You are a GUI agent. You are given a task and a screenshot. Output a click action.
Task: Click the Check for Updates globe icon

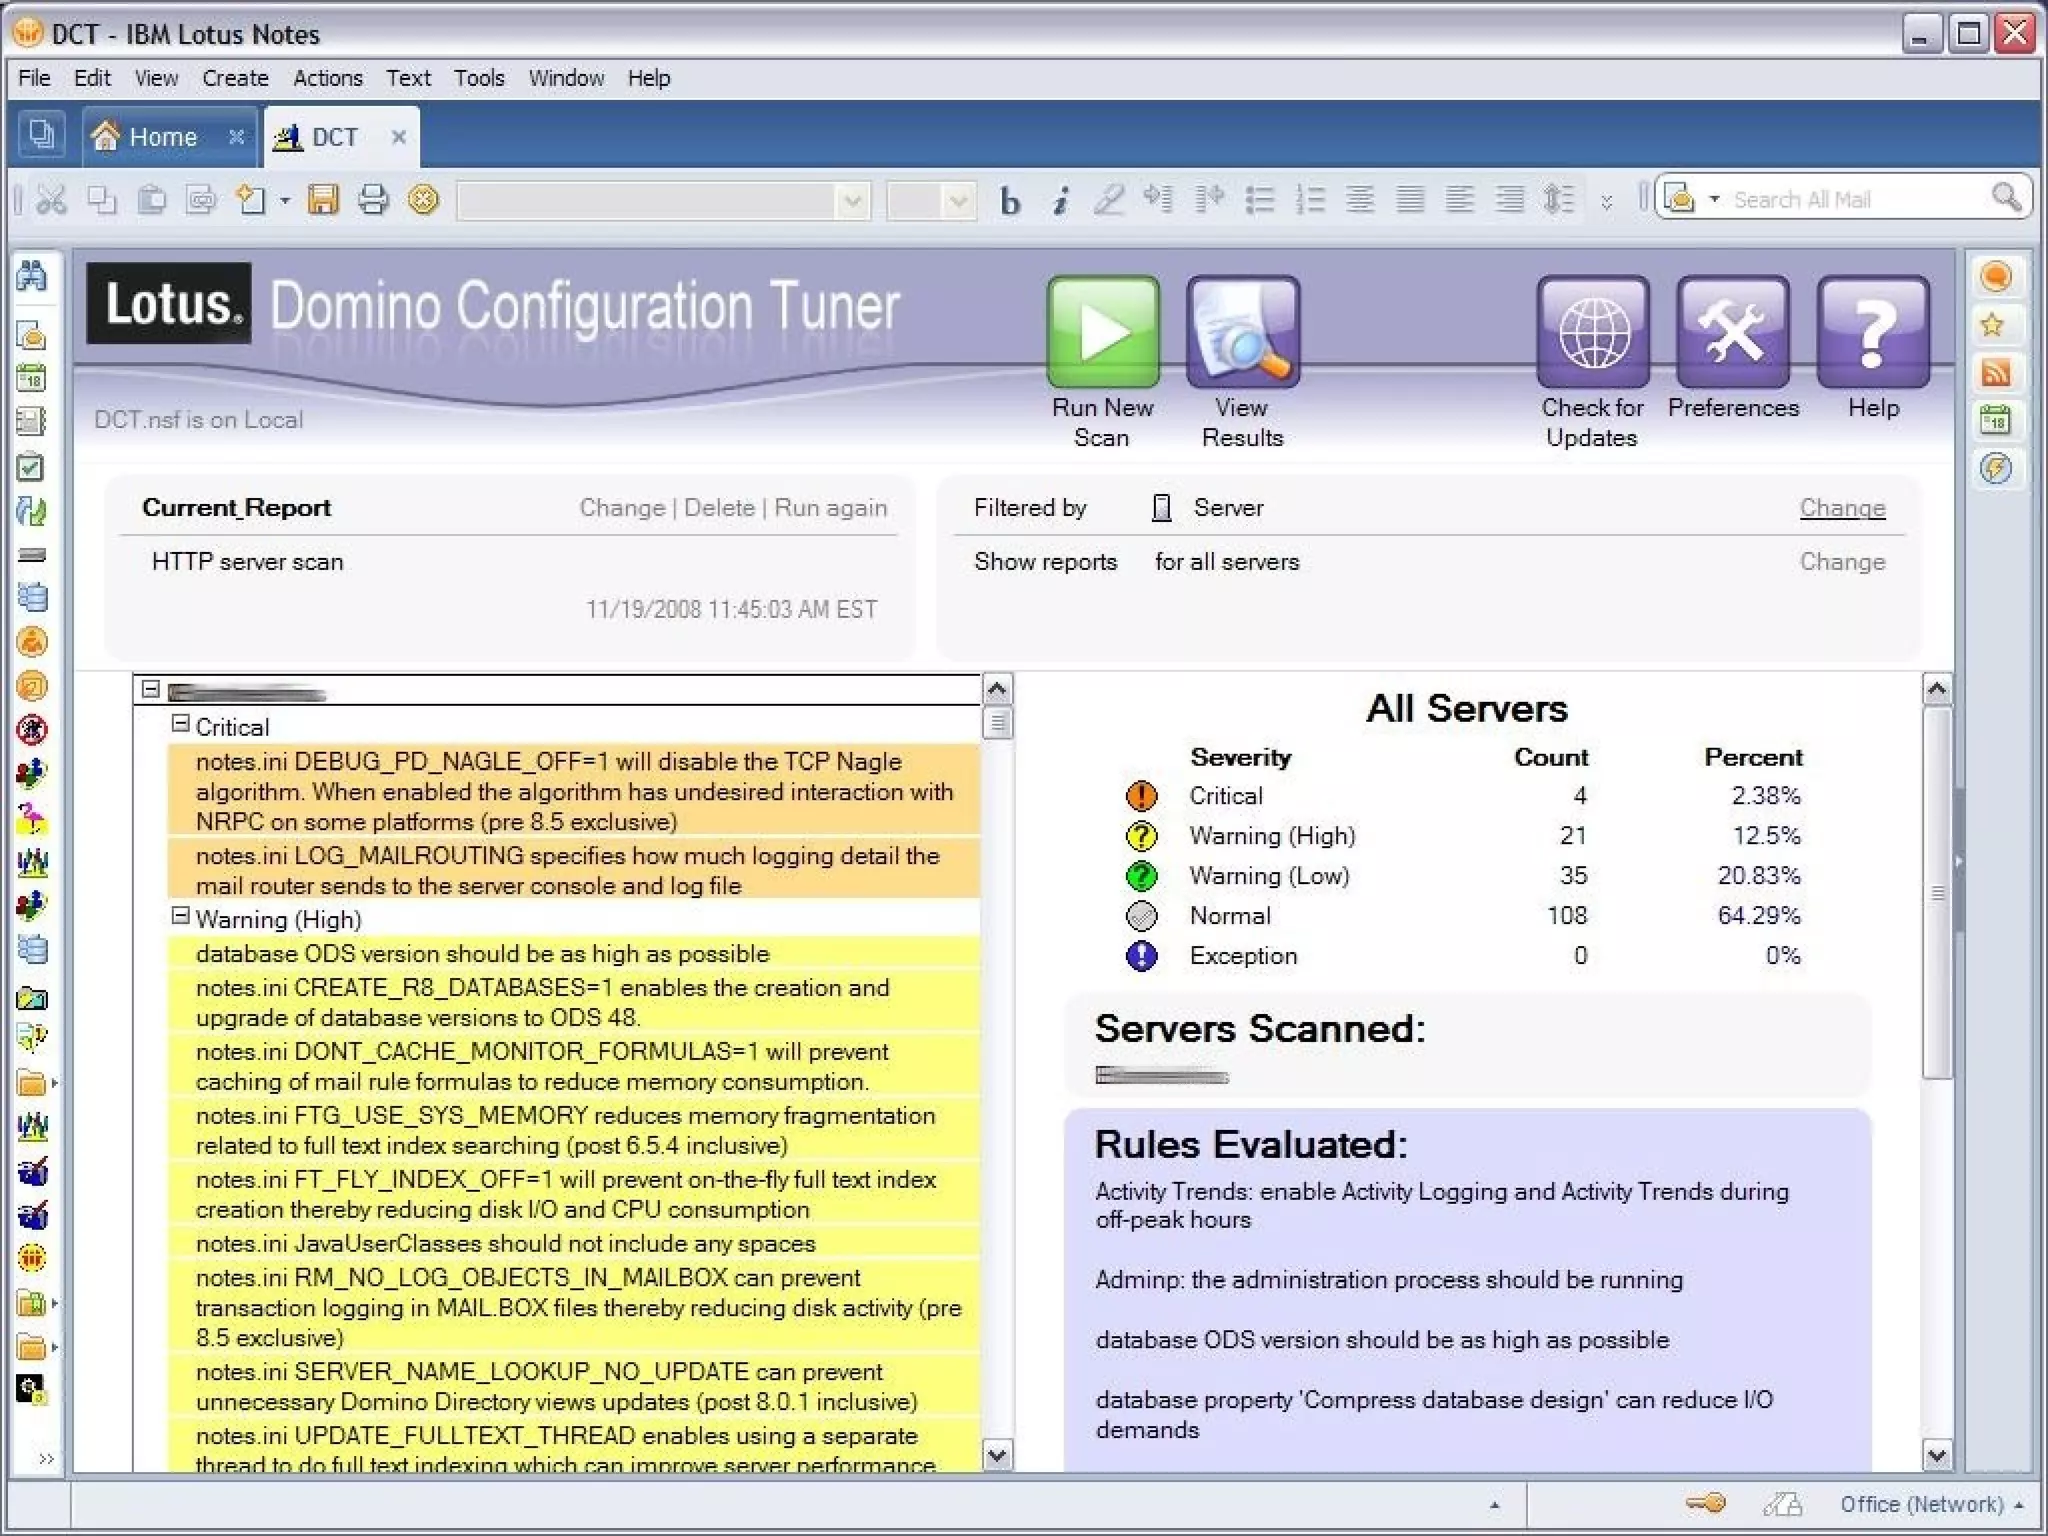(x=1593, y=332)
